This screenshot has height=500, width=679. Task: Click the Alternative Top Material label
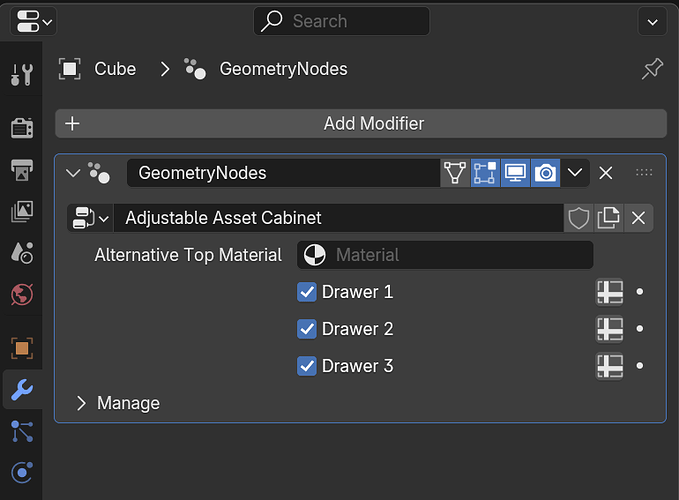(188, 255)
